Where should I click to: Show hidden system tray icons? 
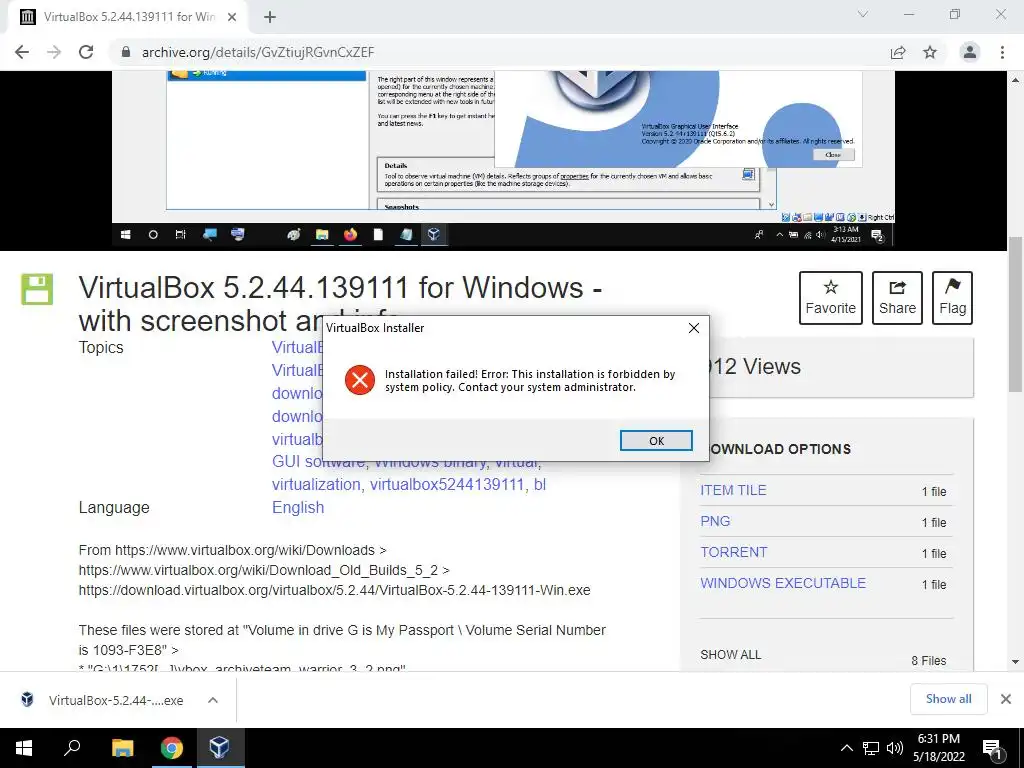coord(846,748)
